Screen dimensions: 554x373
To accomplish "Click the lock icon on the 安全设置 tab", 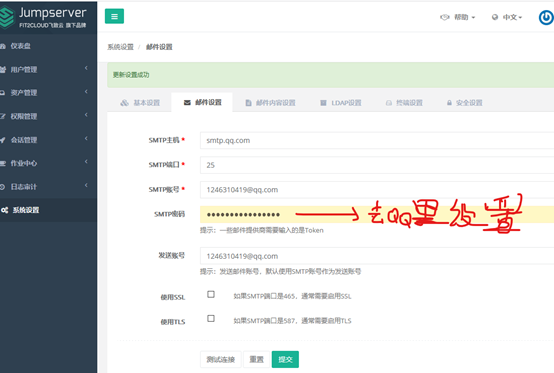I will point(449,103).
